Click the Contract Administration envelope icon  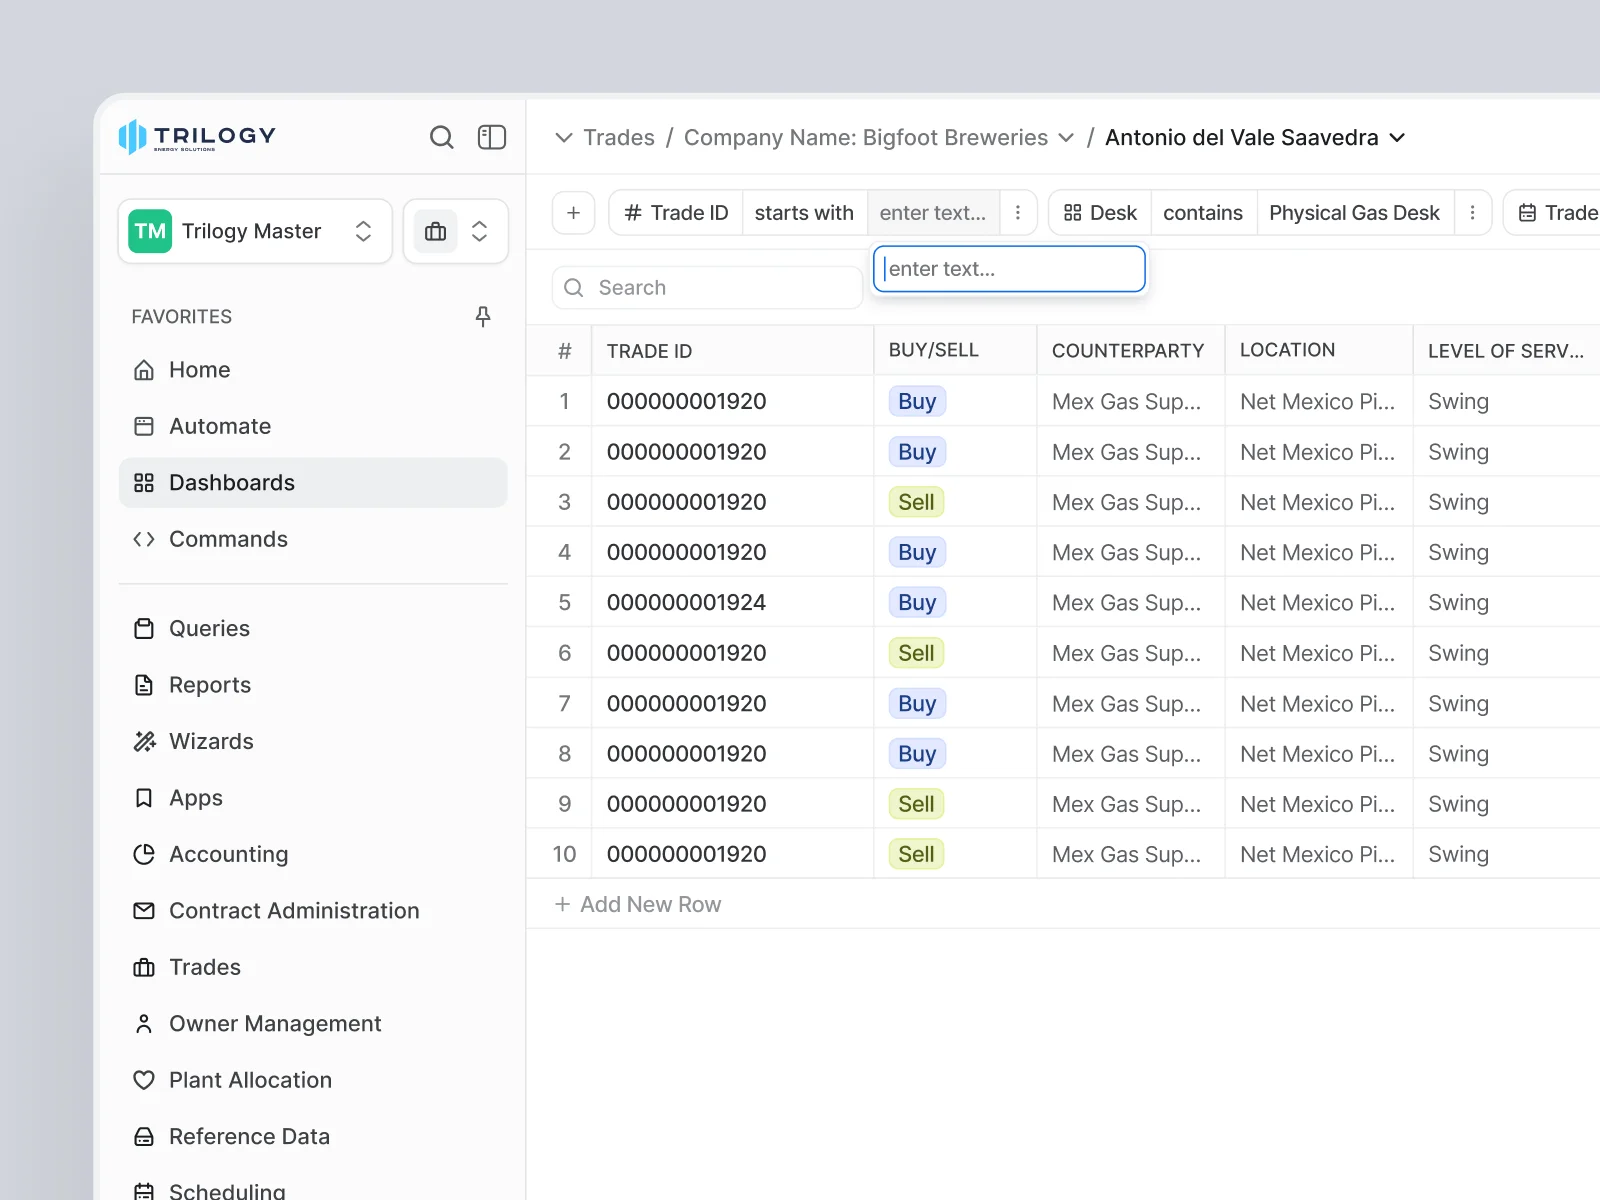tap(144, 911)
